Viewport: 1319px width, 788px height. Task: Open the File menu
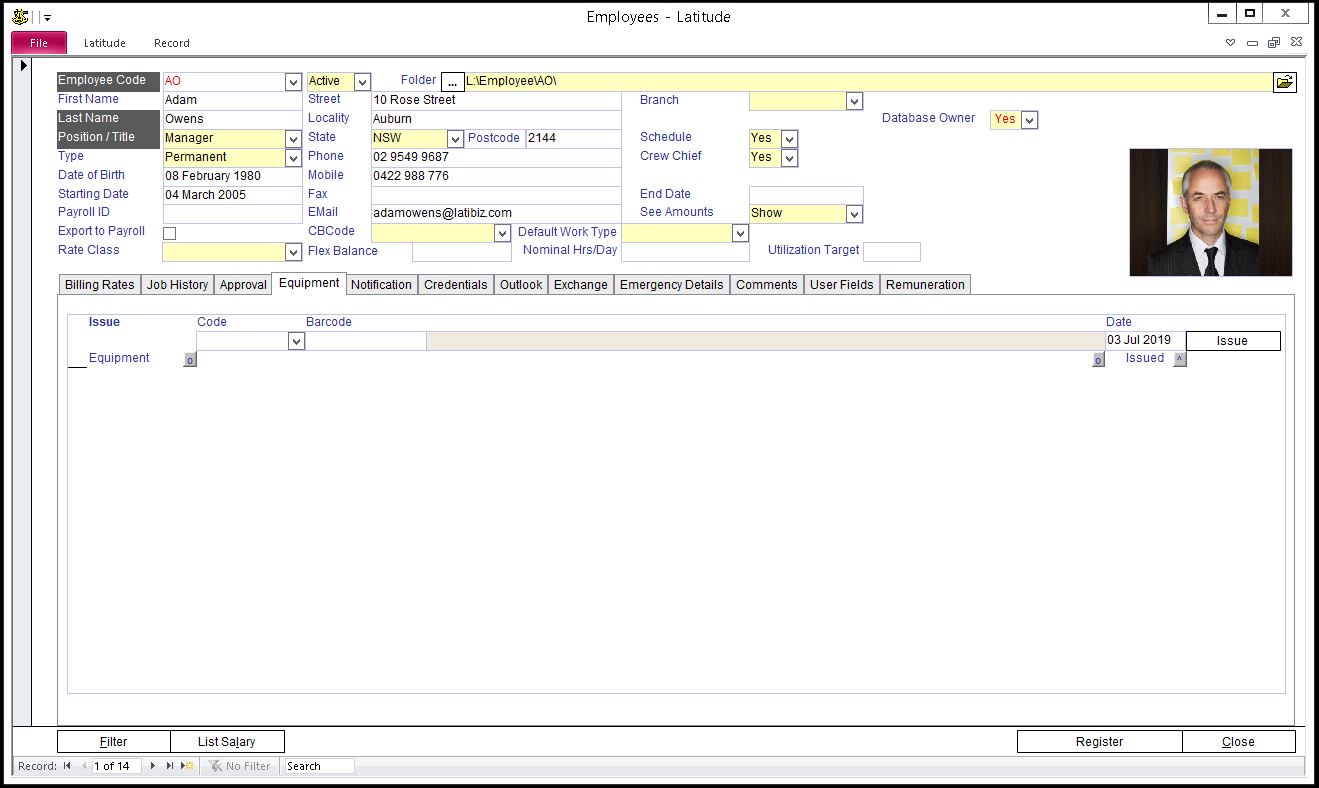(39, 43)
